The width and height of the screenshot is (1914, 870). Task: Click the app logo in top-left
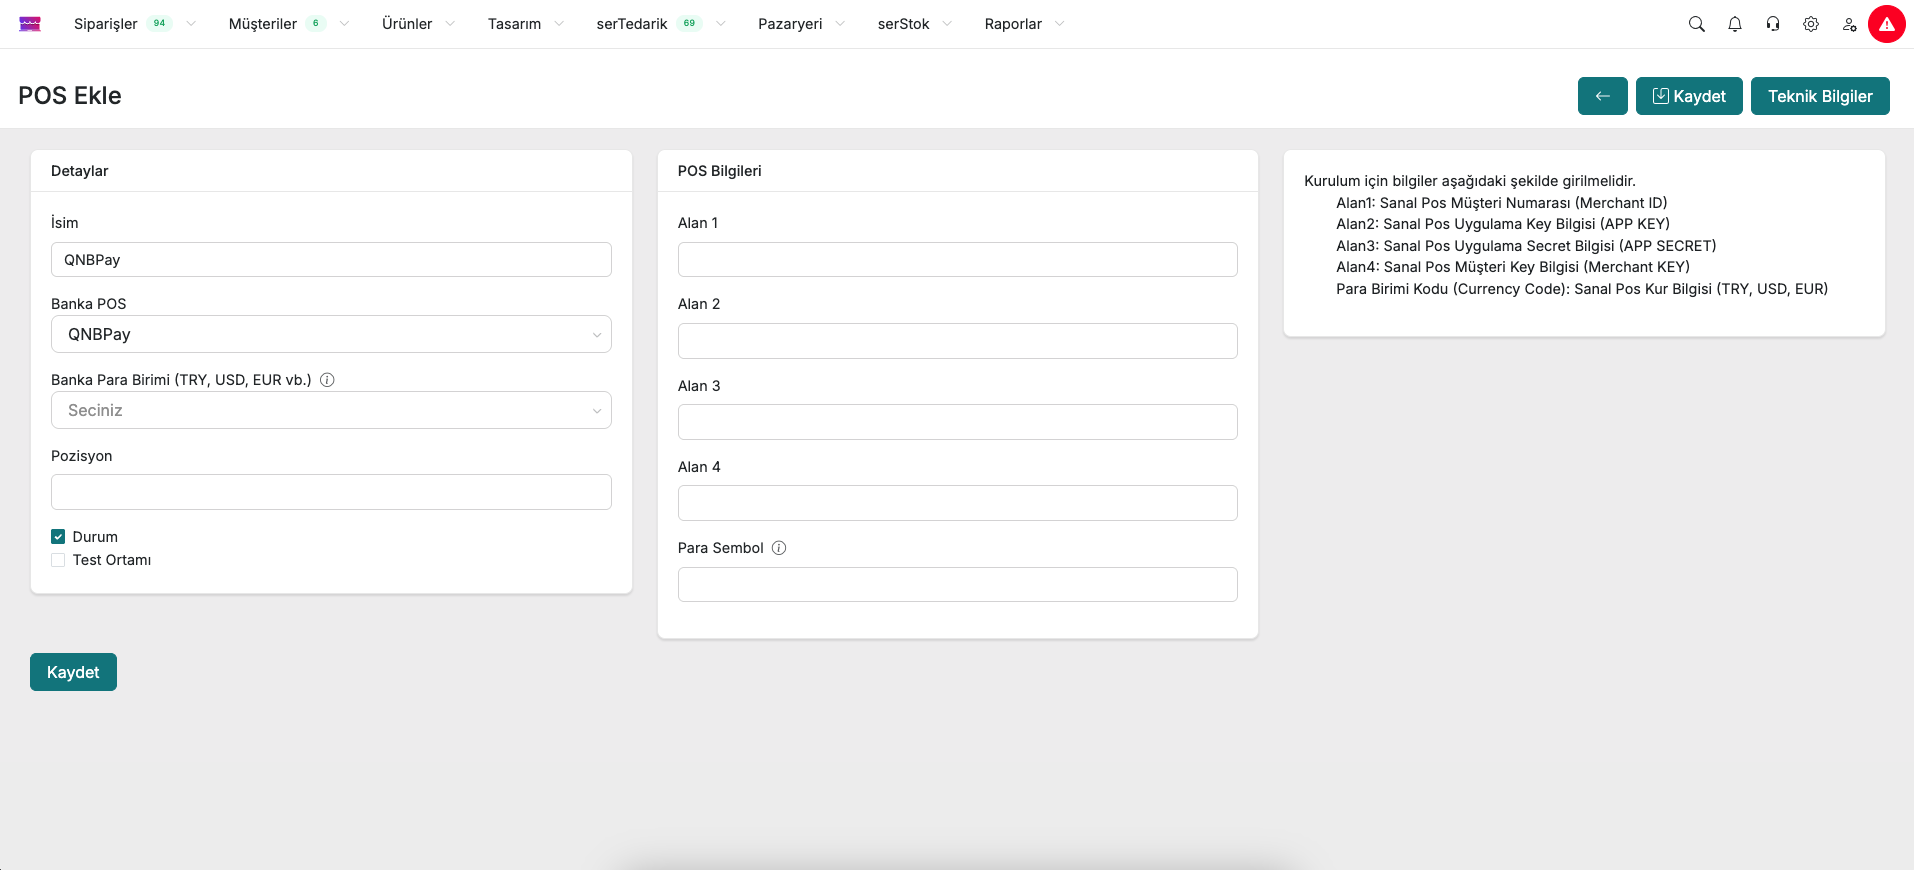(30, 24)
